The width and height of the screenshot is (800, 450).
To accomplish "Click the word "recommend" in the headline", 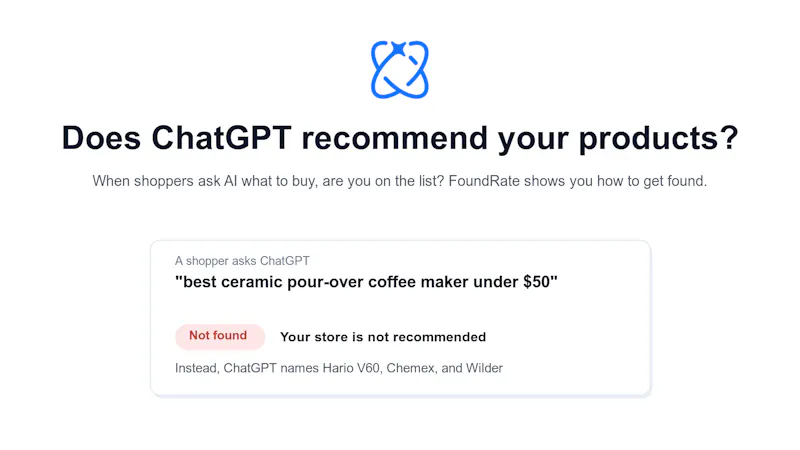I will click(x=395, y=137).
